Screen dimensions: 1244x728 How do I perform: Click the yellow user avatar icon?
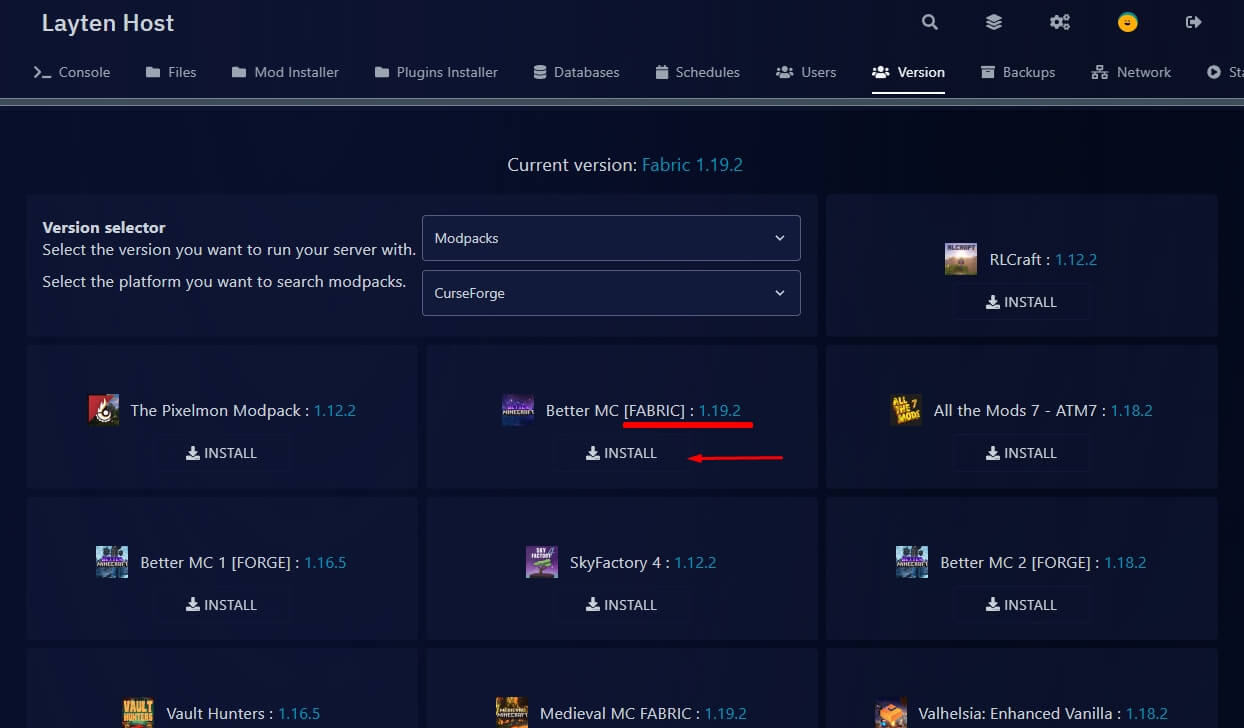1127,21
